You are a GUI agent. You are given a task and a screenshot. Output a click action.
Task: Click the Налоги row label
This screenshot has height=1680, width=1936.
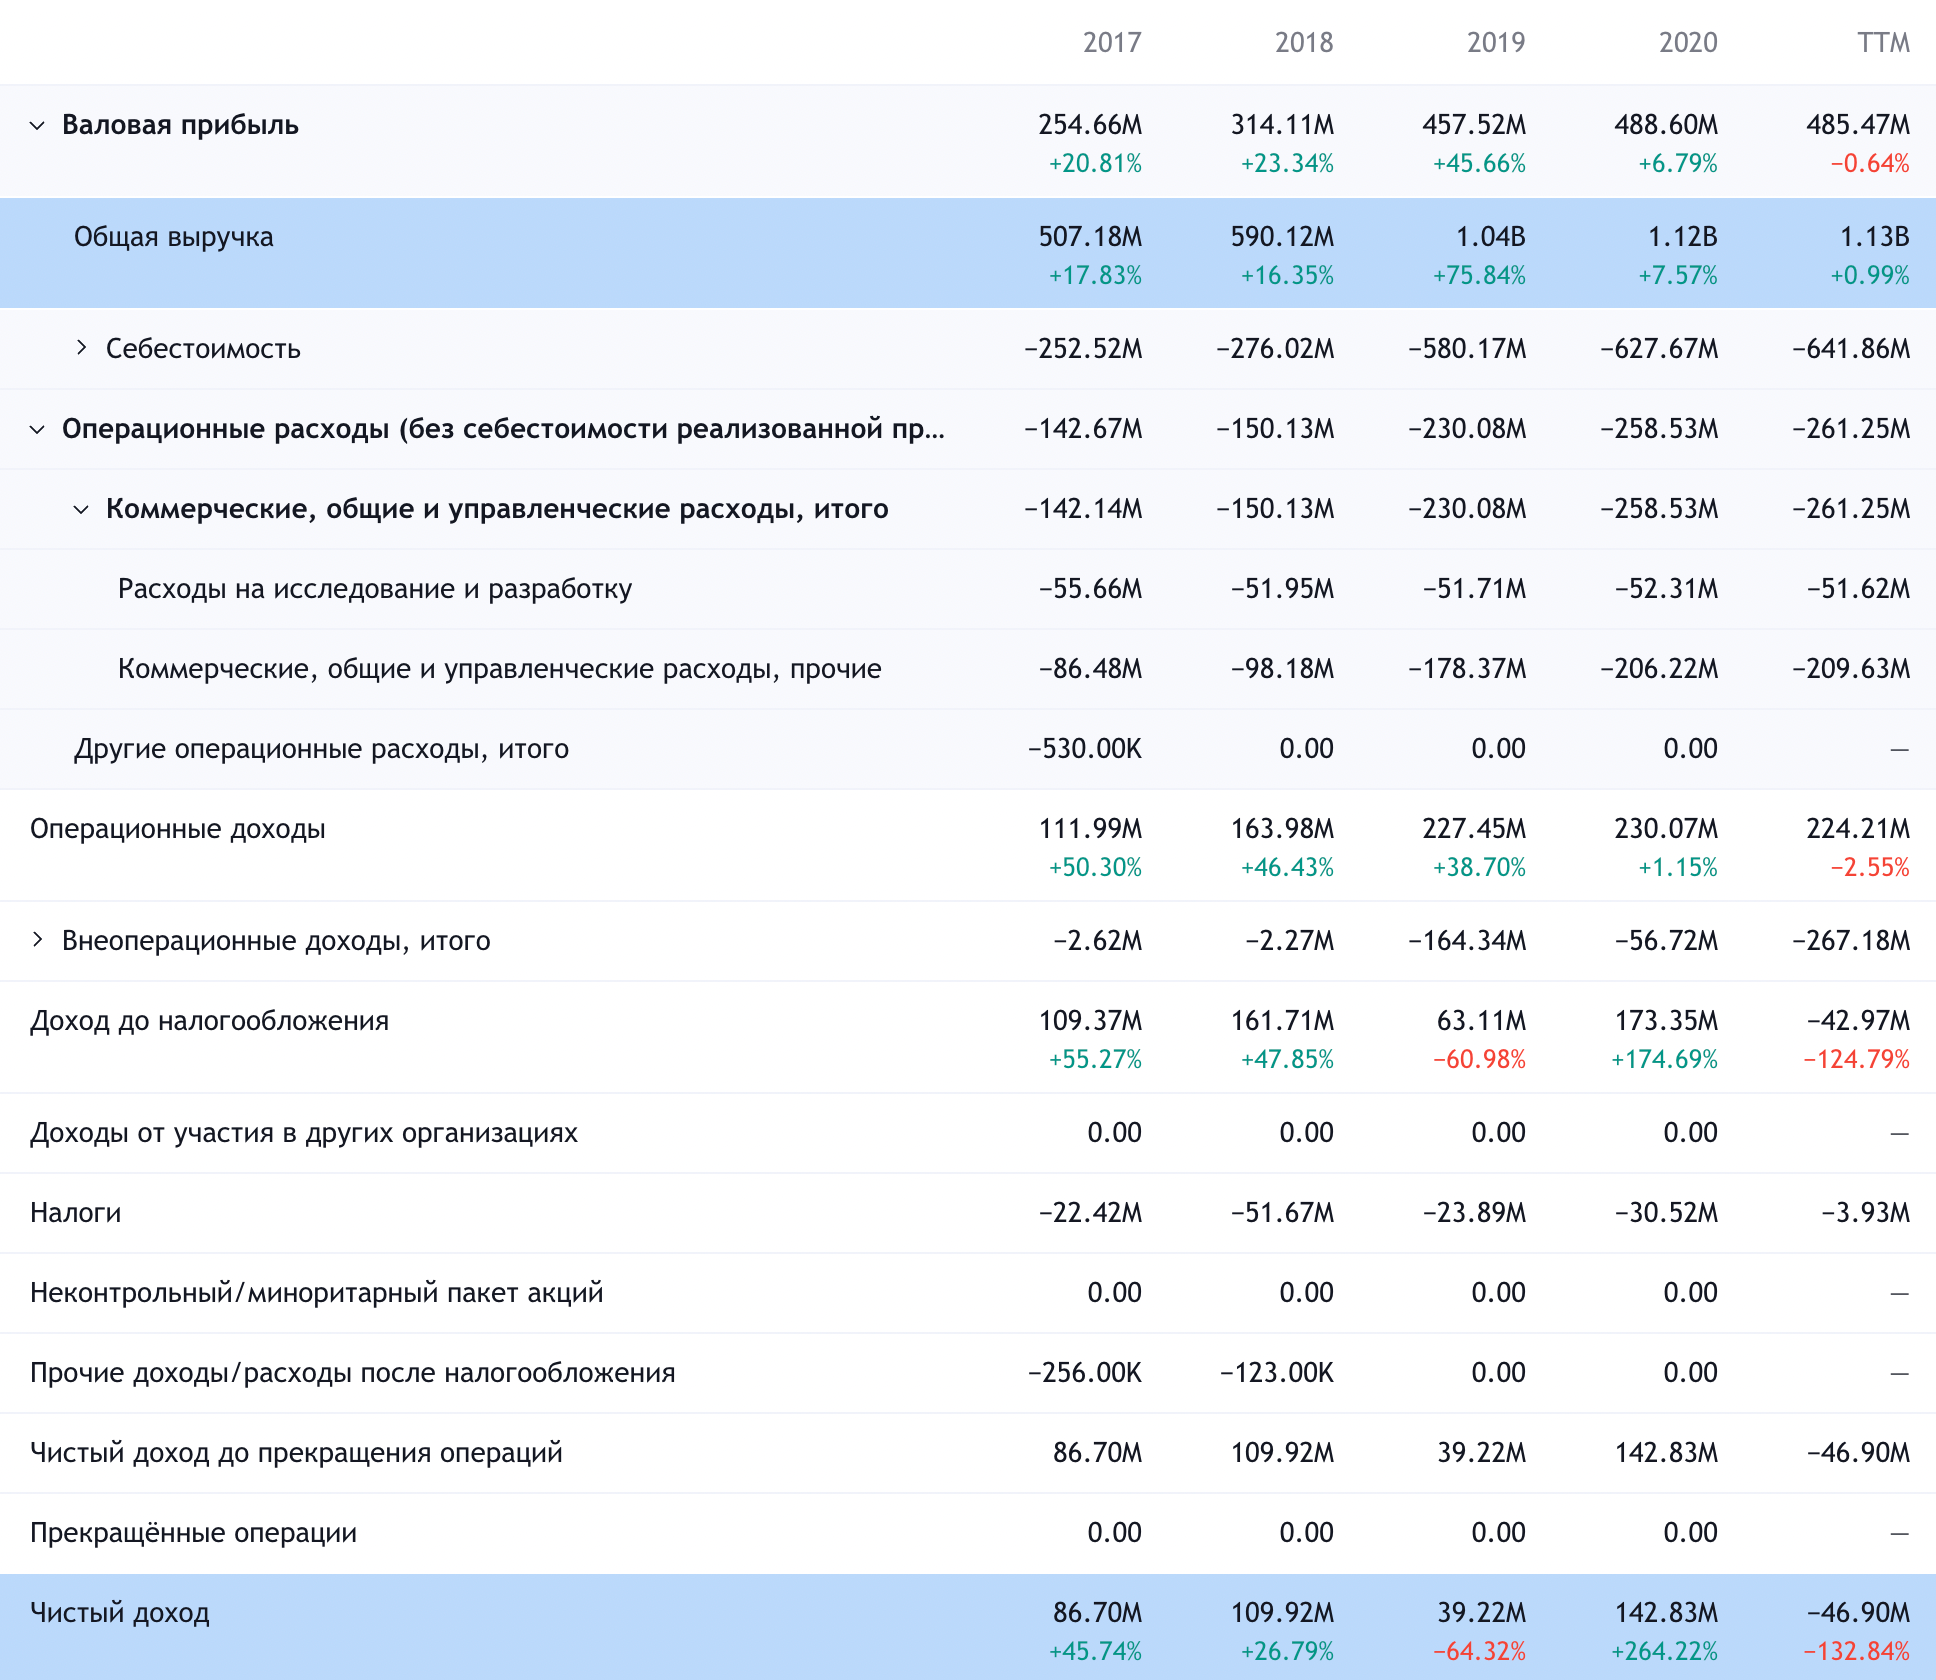(x=76, y=1213)
